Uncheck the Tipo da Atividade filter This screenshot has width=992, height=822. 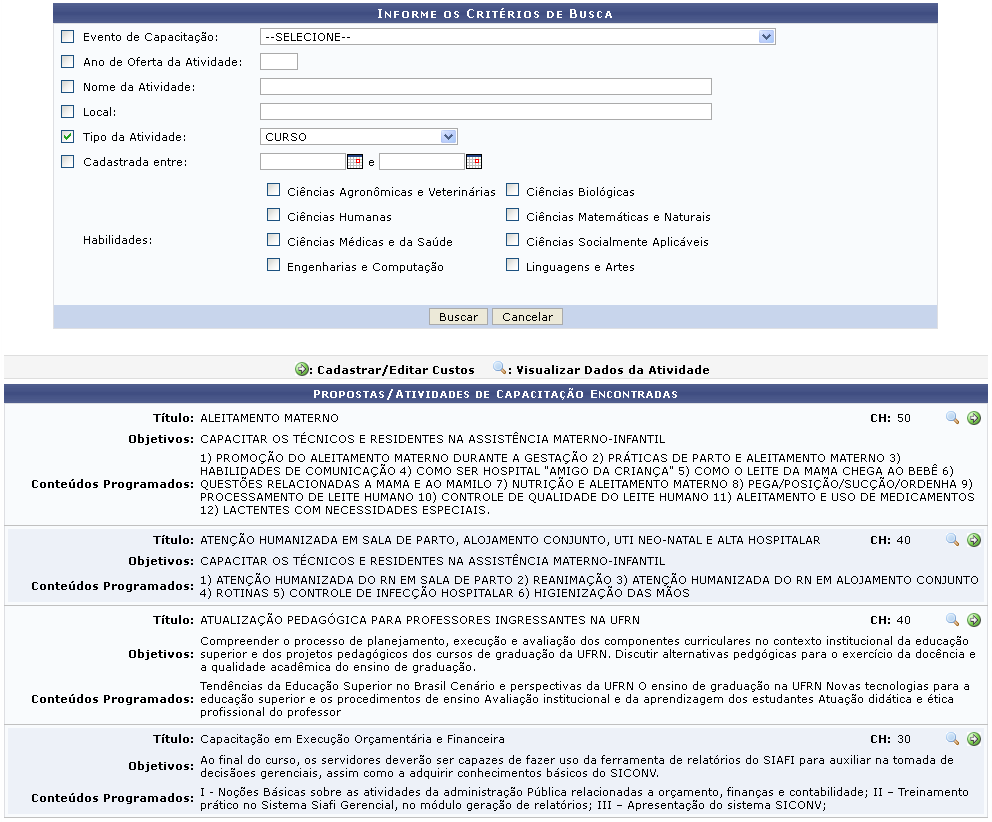click(x=68, y=137)
